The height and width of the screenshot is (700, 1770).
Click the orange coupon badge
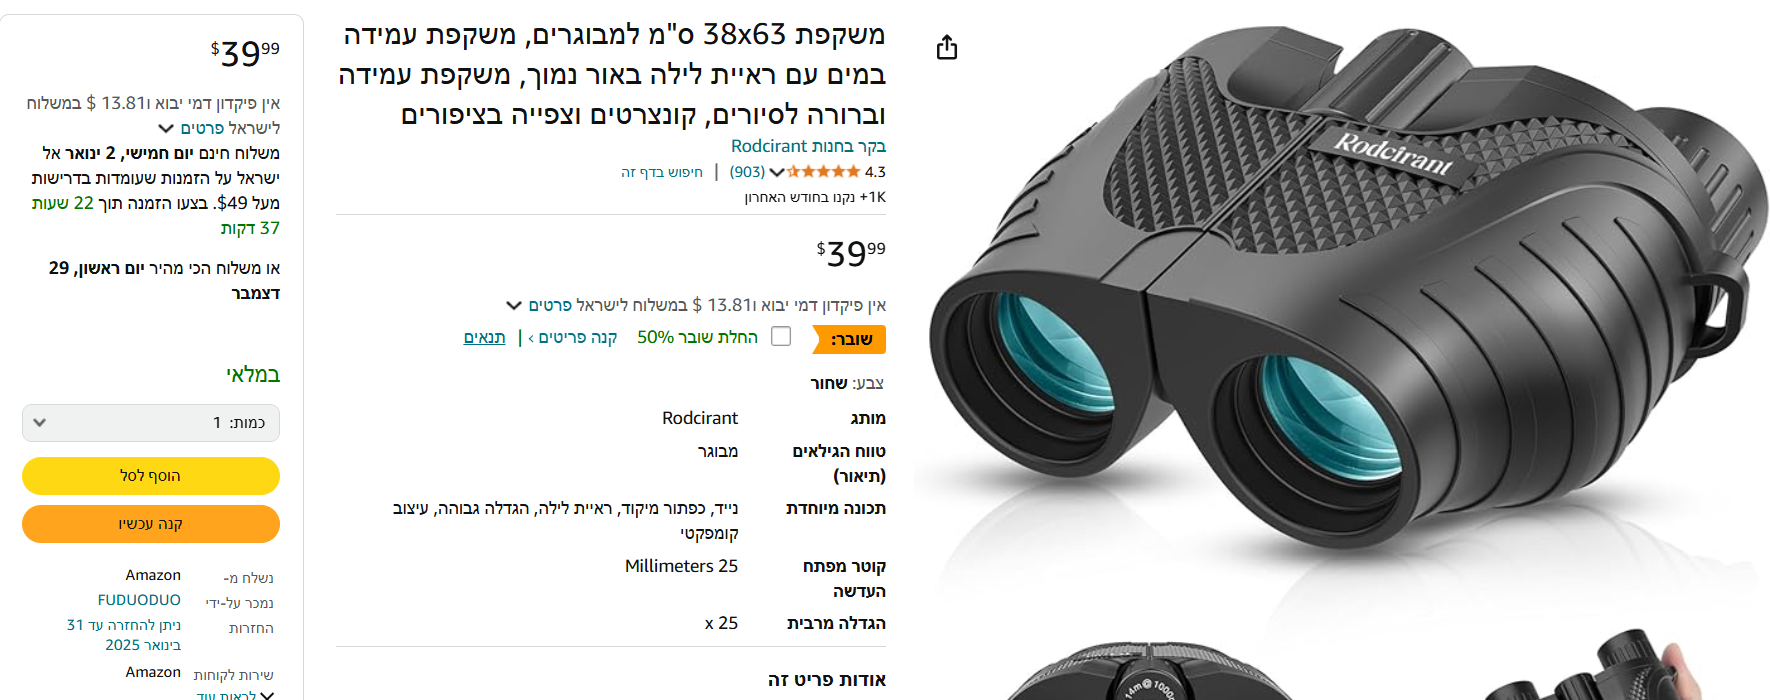click(849, 339)
